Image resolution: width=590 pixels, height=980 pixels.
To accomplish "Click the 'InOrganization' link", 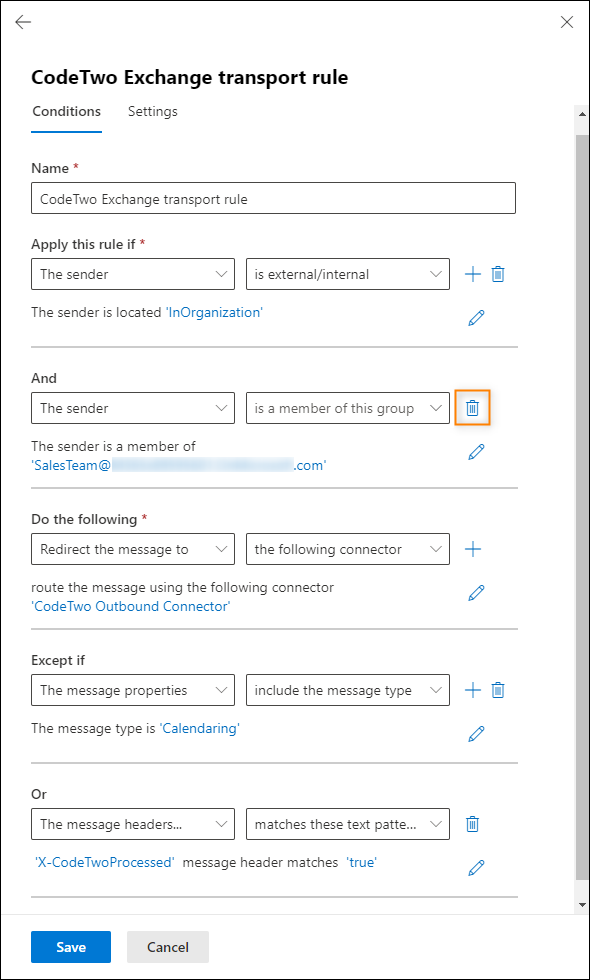I will [214, 312].
